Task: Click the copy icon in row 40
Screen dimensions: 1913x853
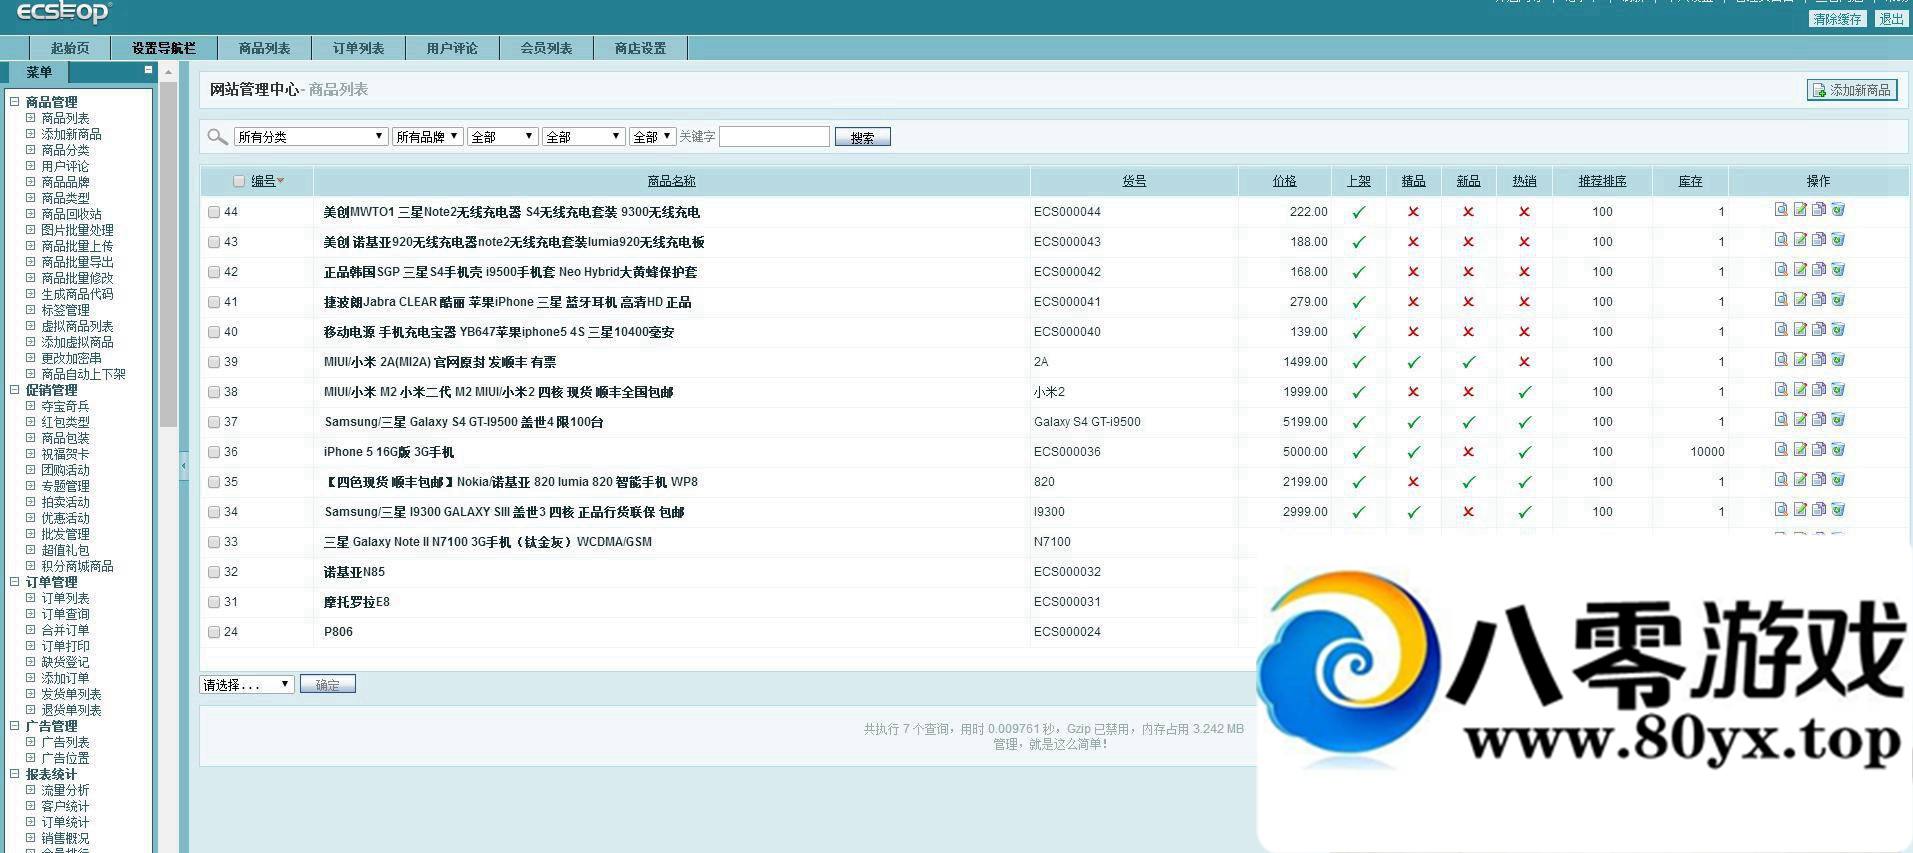Action: (x=1819, y=330)
